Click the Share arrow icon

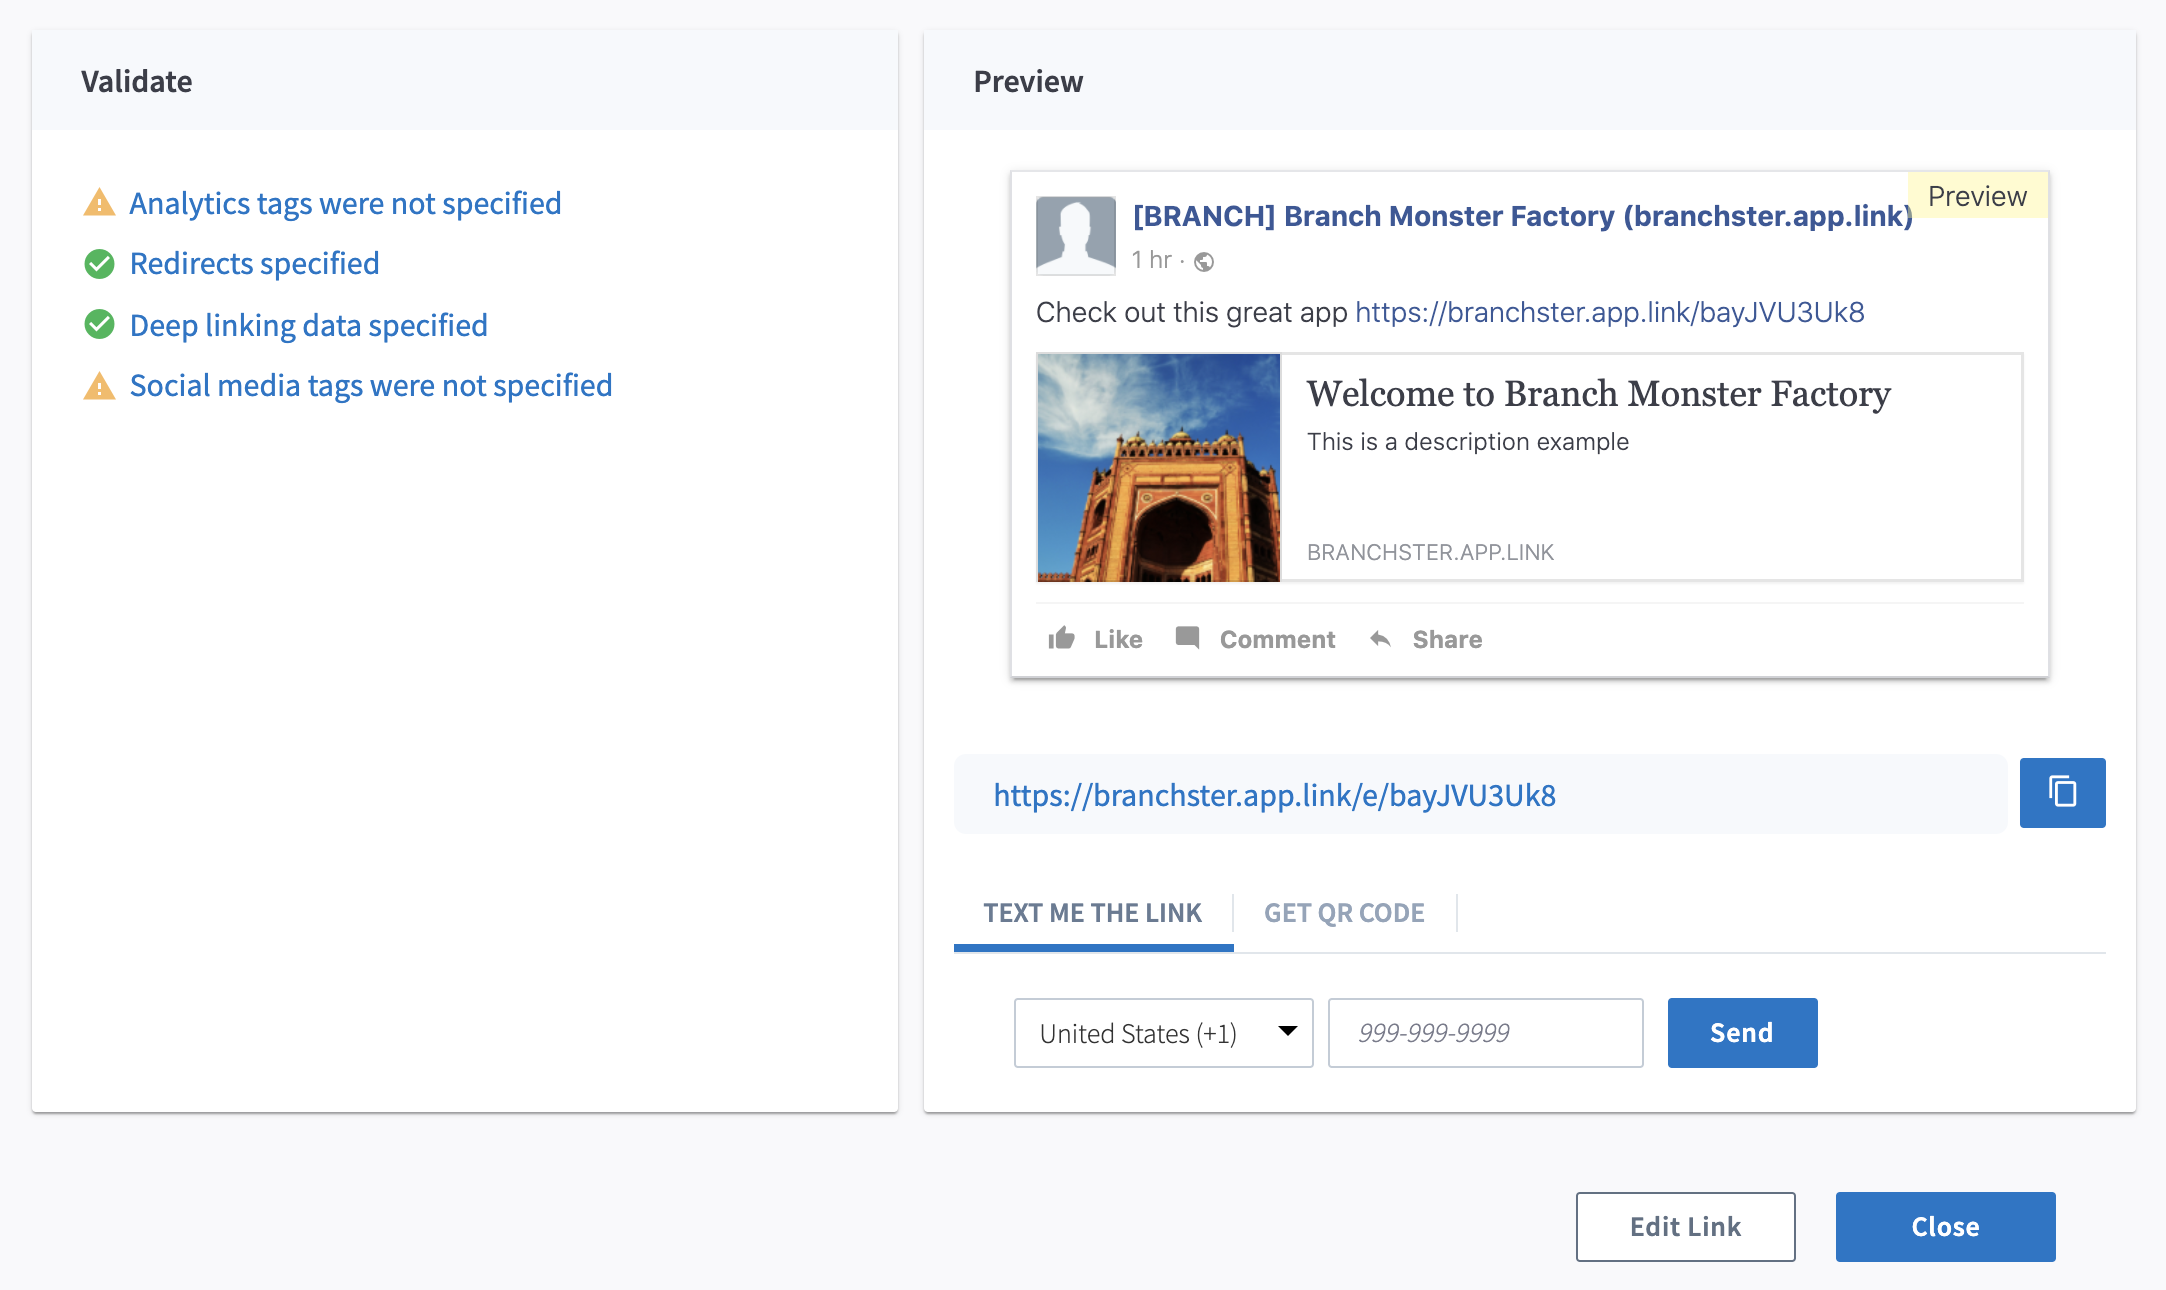(x=1381, y=639)
